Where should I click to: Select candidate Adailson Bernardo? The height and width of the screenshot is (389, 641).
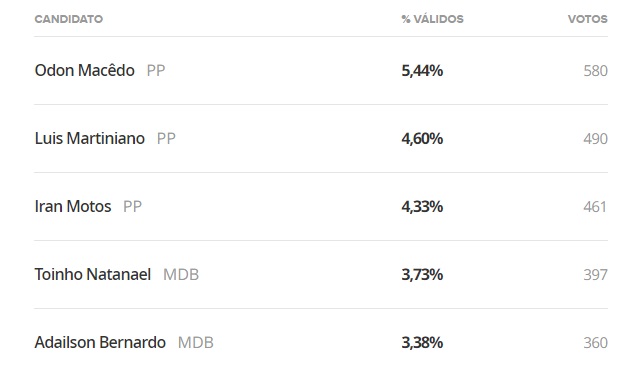click(x=100, y=342)
